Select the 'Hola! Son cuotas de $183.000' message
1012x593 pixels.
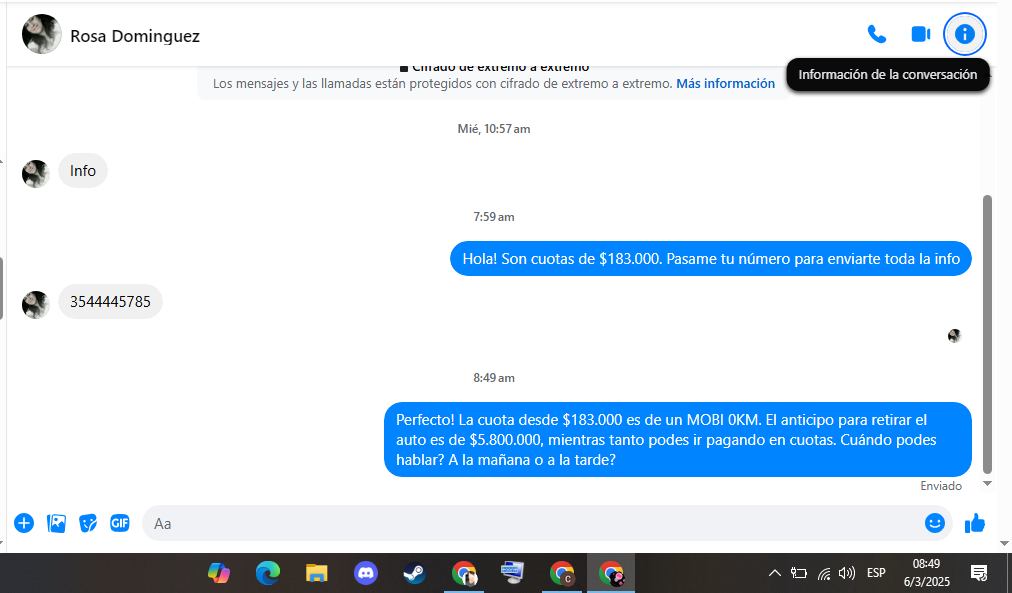[711, 259]
